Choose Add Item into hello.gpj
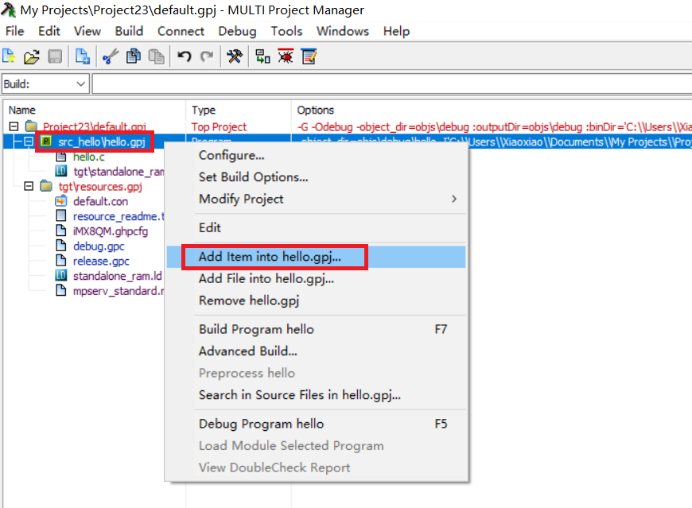Image resolution: width=692 pixels, height=508 pixels. pyautogui.click(x=269, y=257)
